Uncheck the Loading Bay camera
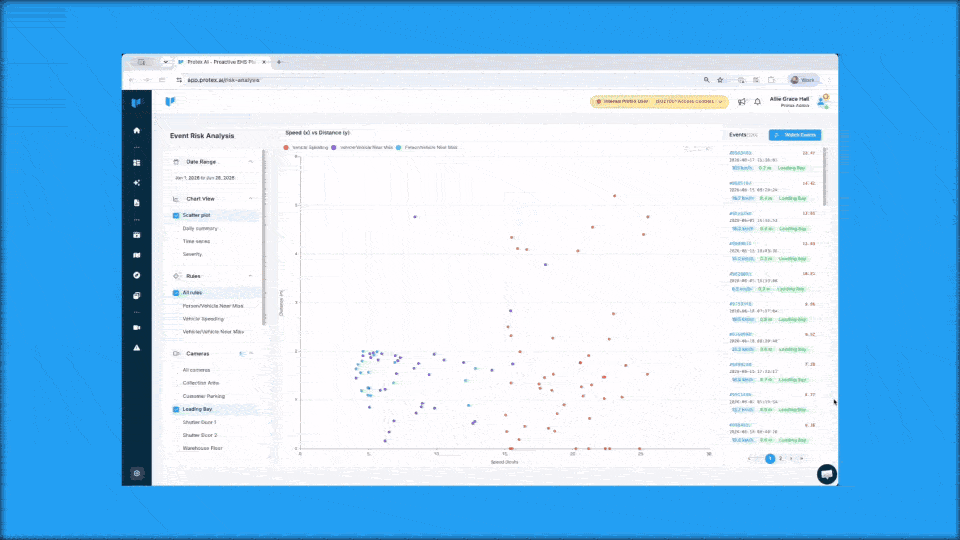The image size is (960, 540). pyautogui.click(x=176, y=409)
